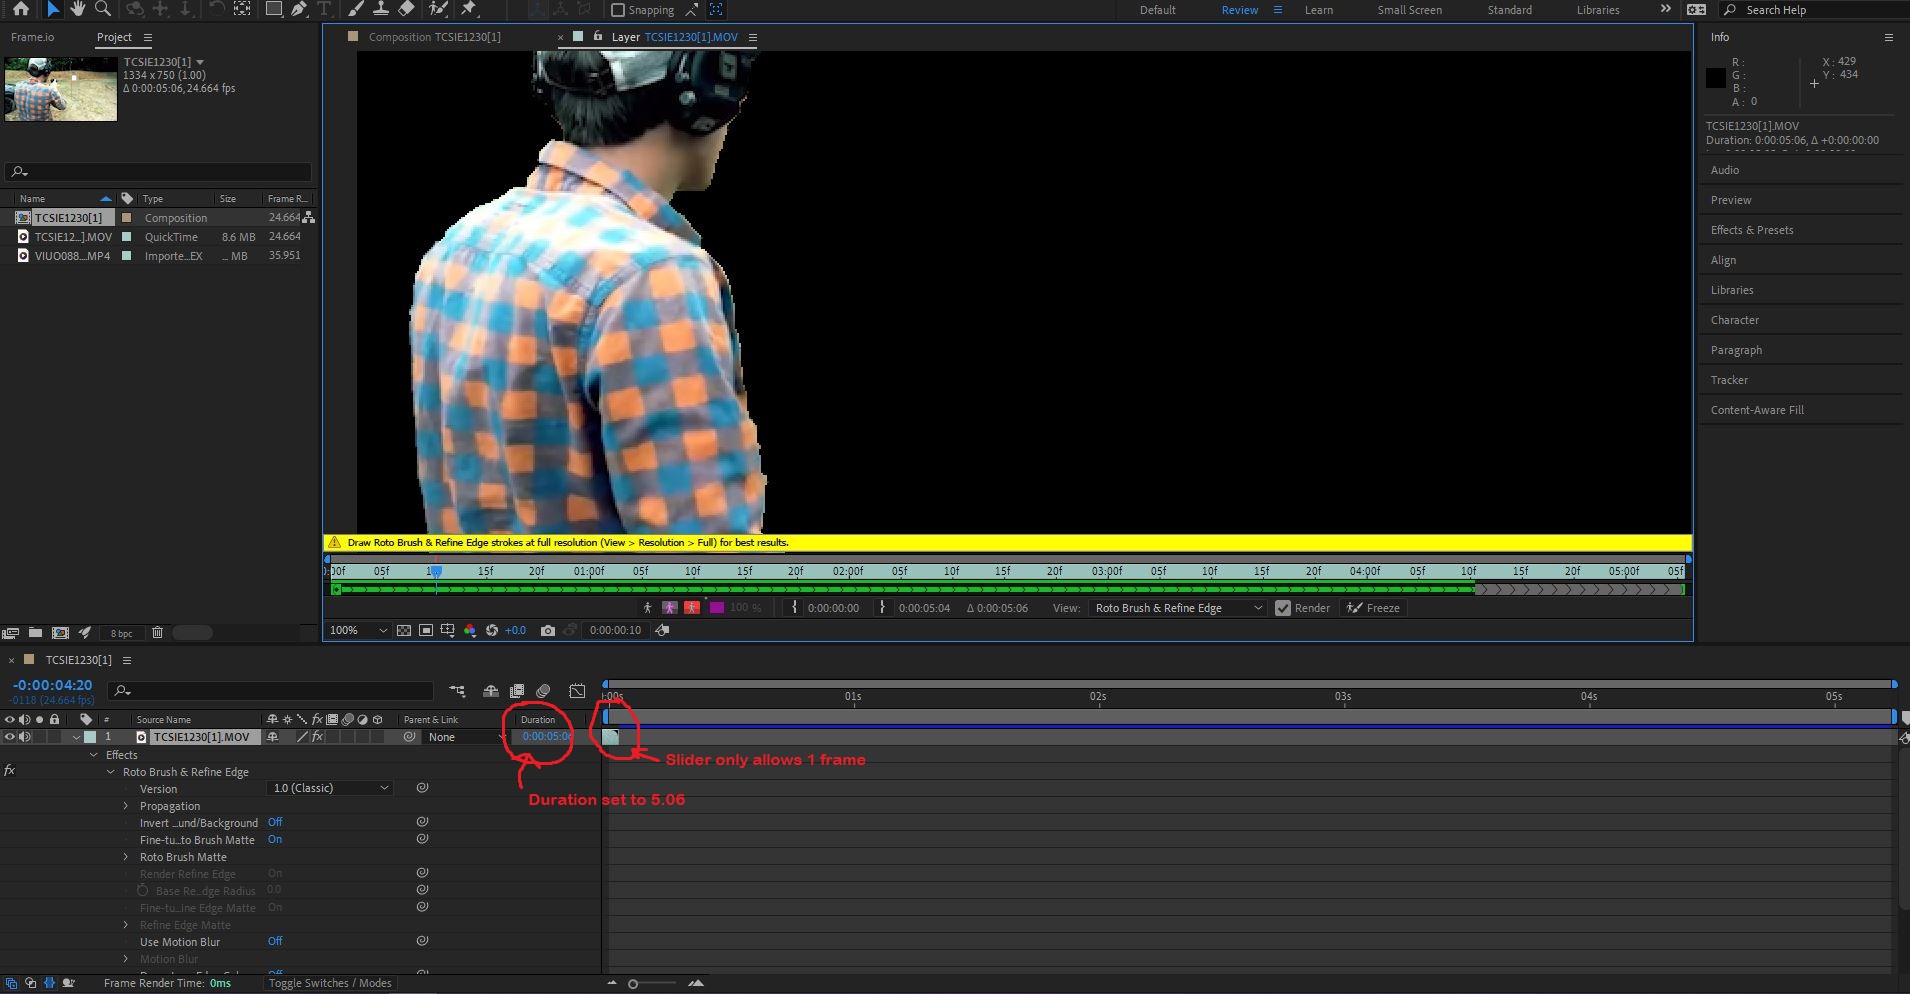Mute audio for the TCSIE1230[1].MOV layer
Image resolution: width=1910 pixels, height=994 pixels.
(x=25, y=737)
